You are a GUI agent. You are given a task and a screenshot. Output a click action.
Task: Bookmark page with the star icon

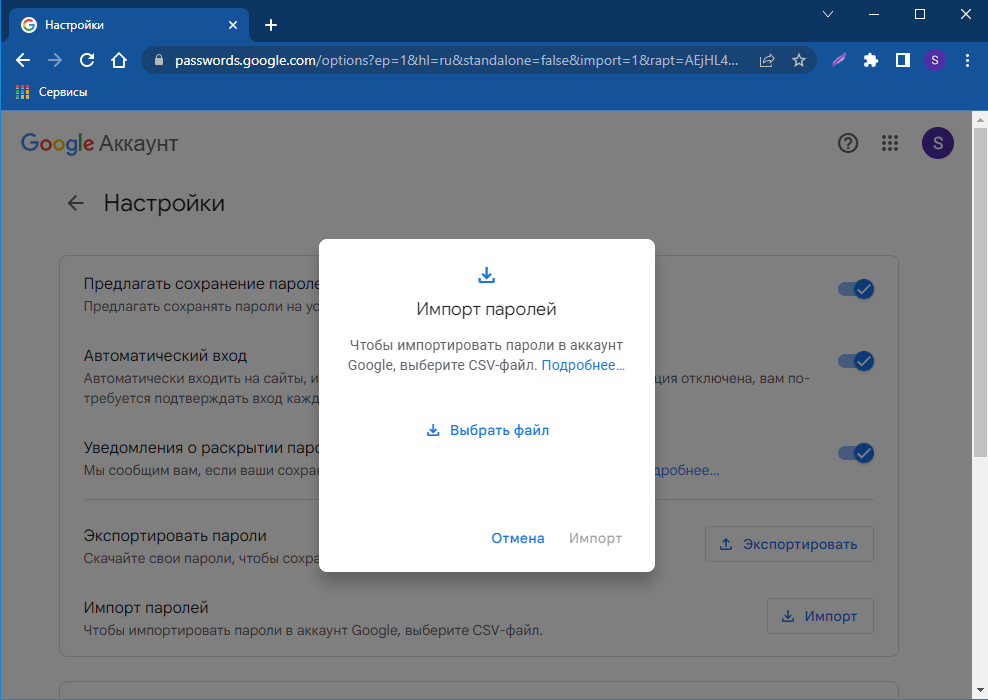[799, 60]
